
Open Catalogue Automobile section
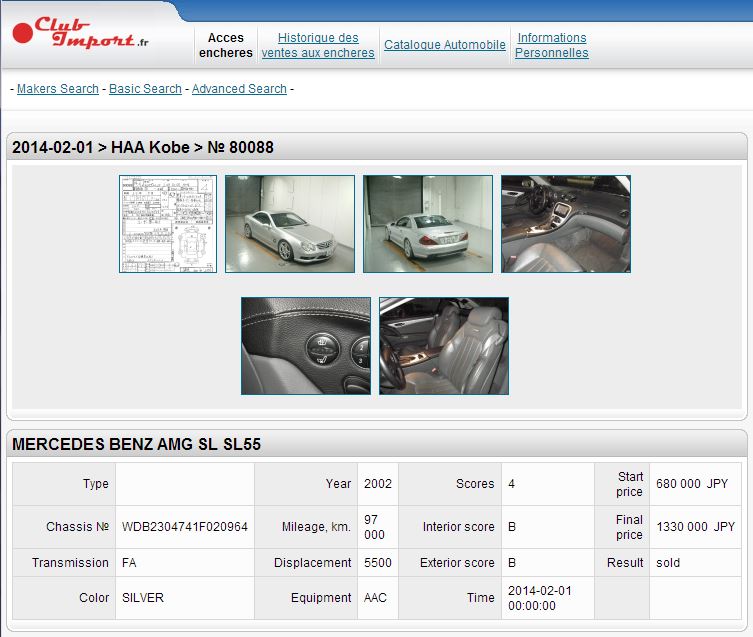click(x=445, y=45)
